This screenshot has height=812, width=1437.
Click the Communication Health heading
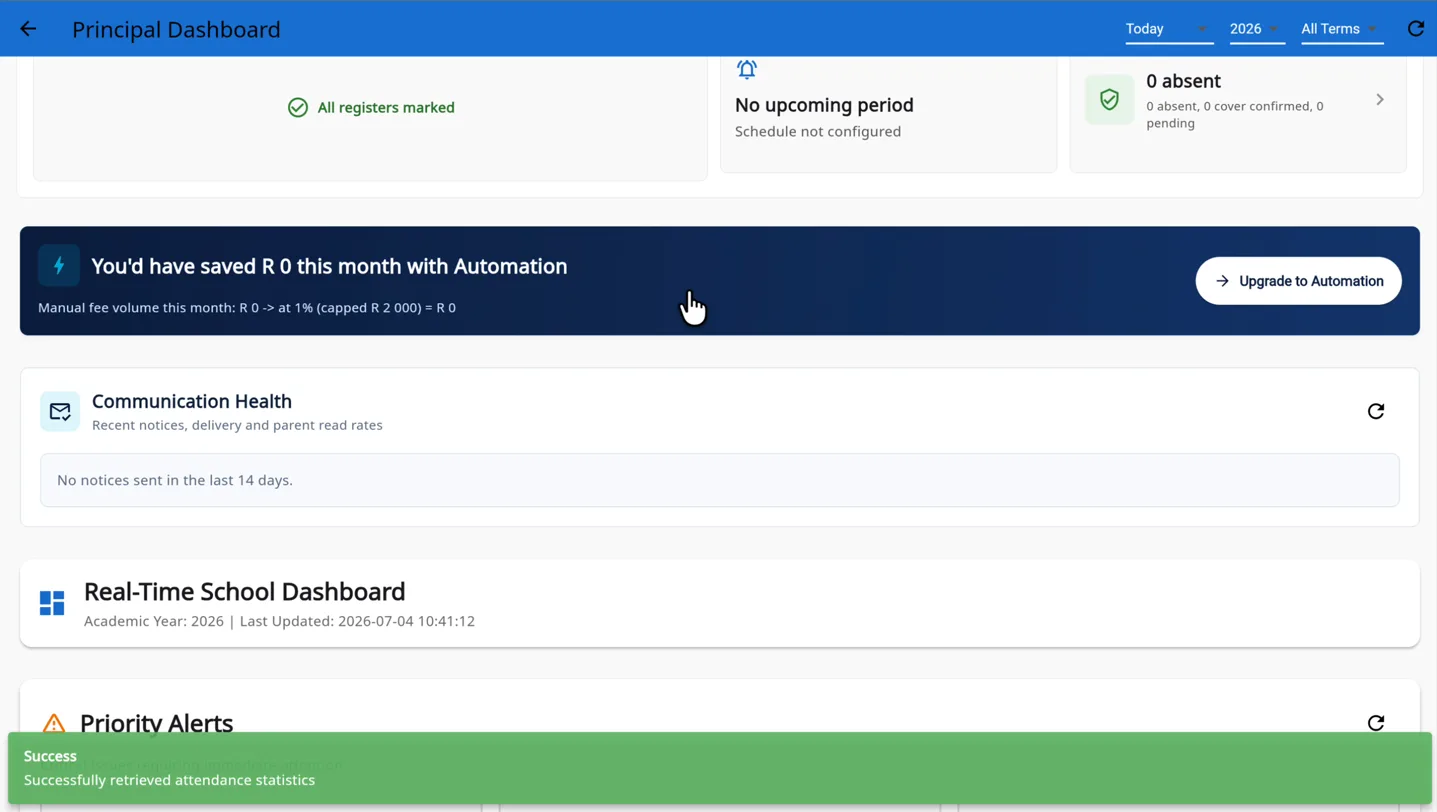point(192,401)
